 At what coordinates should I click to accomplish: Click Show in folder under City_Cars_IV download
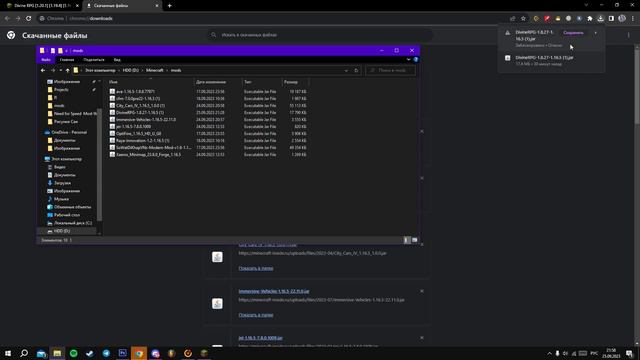[256, 268]
